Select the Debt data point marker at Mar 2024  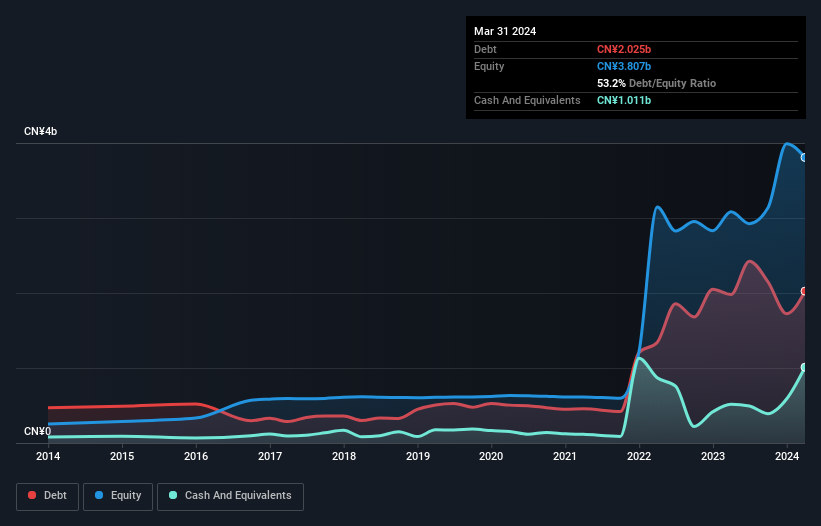(x=804, y=291)
